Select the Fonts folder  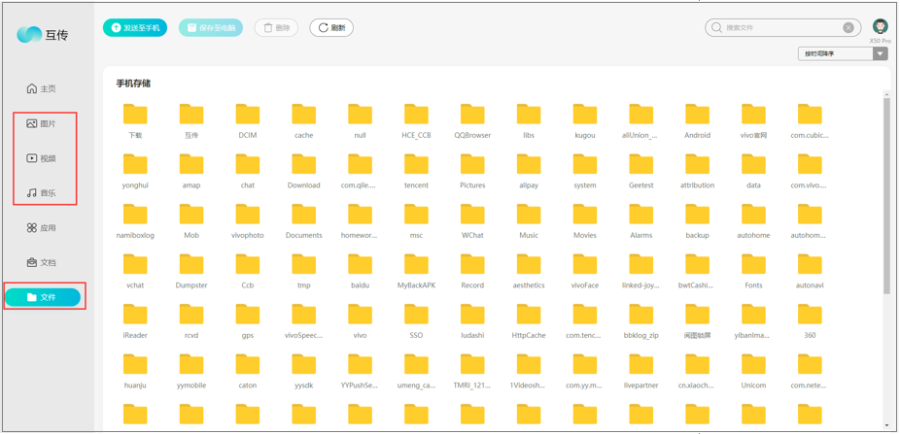coord(754,270)
